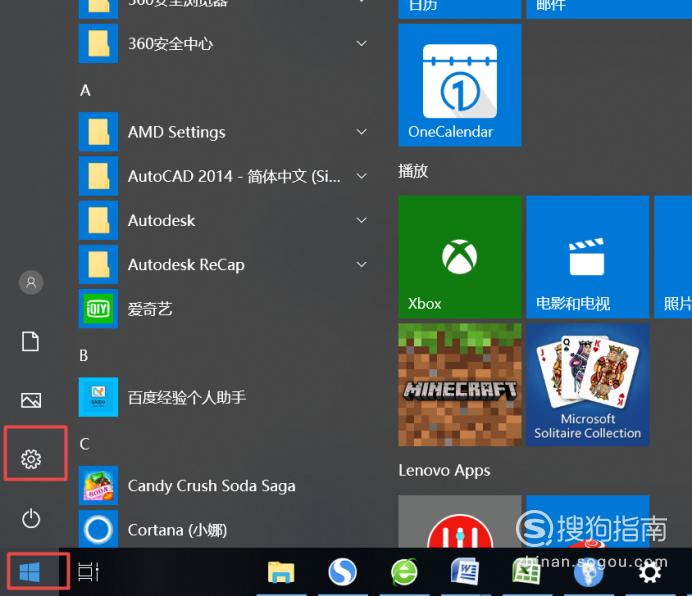Open the AutoCAD 2014 简体中文 folder entry
The height and width of the screenshot is (596, 692).
pyautogui.click(x=225, y=176)
